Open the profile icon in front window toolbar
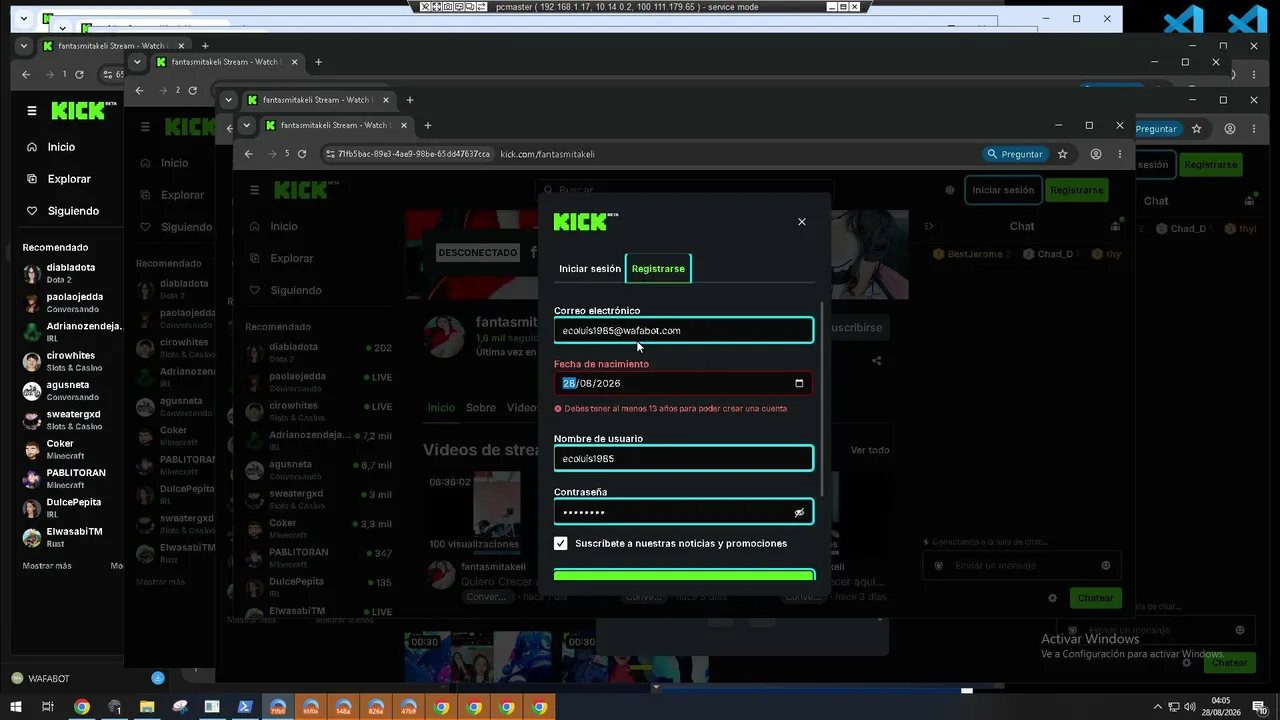 point(1096,154)
